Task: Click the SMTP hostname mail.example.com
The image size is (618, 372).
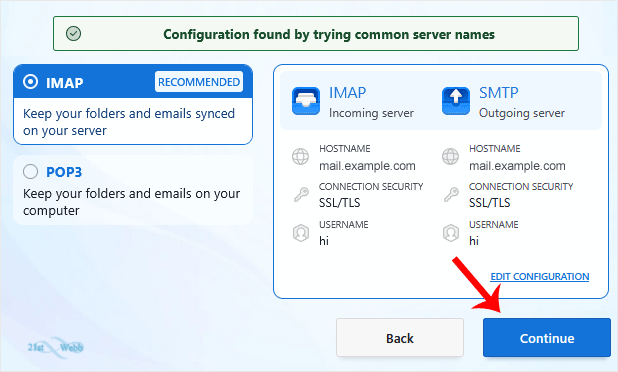Action: [x=517, y=166]
